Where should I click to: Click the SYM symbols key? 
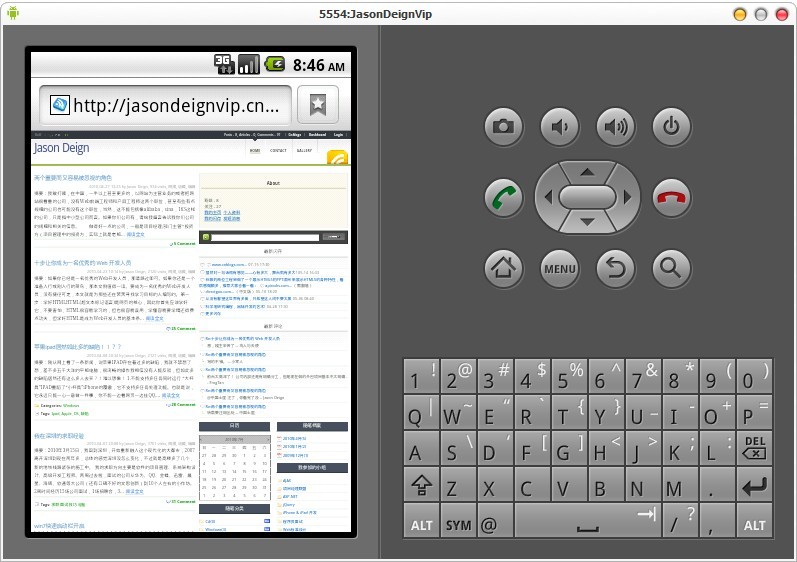coord(458,521)
